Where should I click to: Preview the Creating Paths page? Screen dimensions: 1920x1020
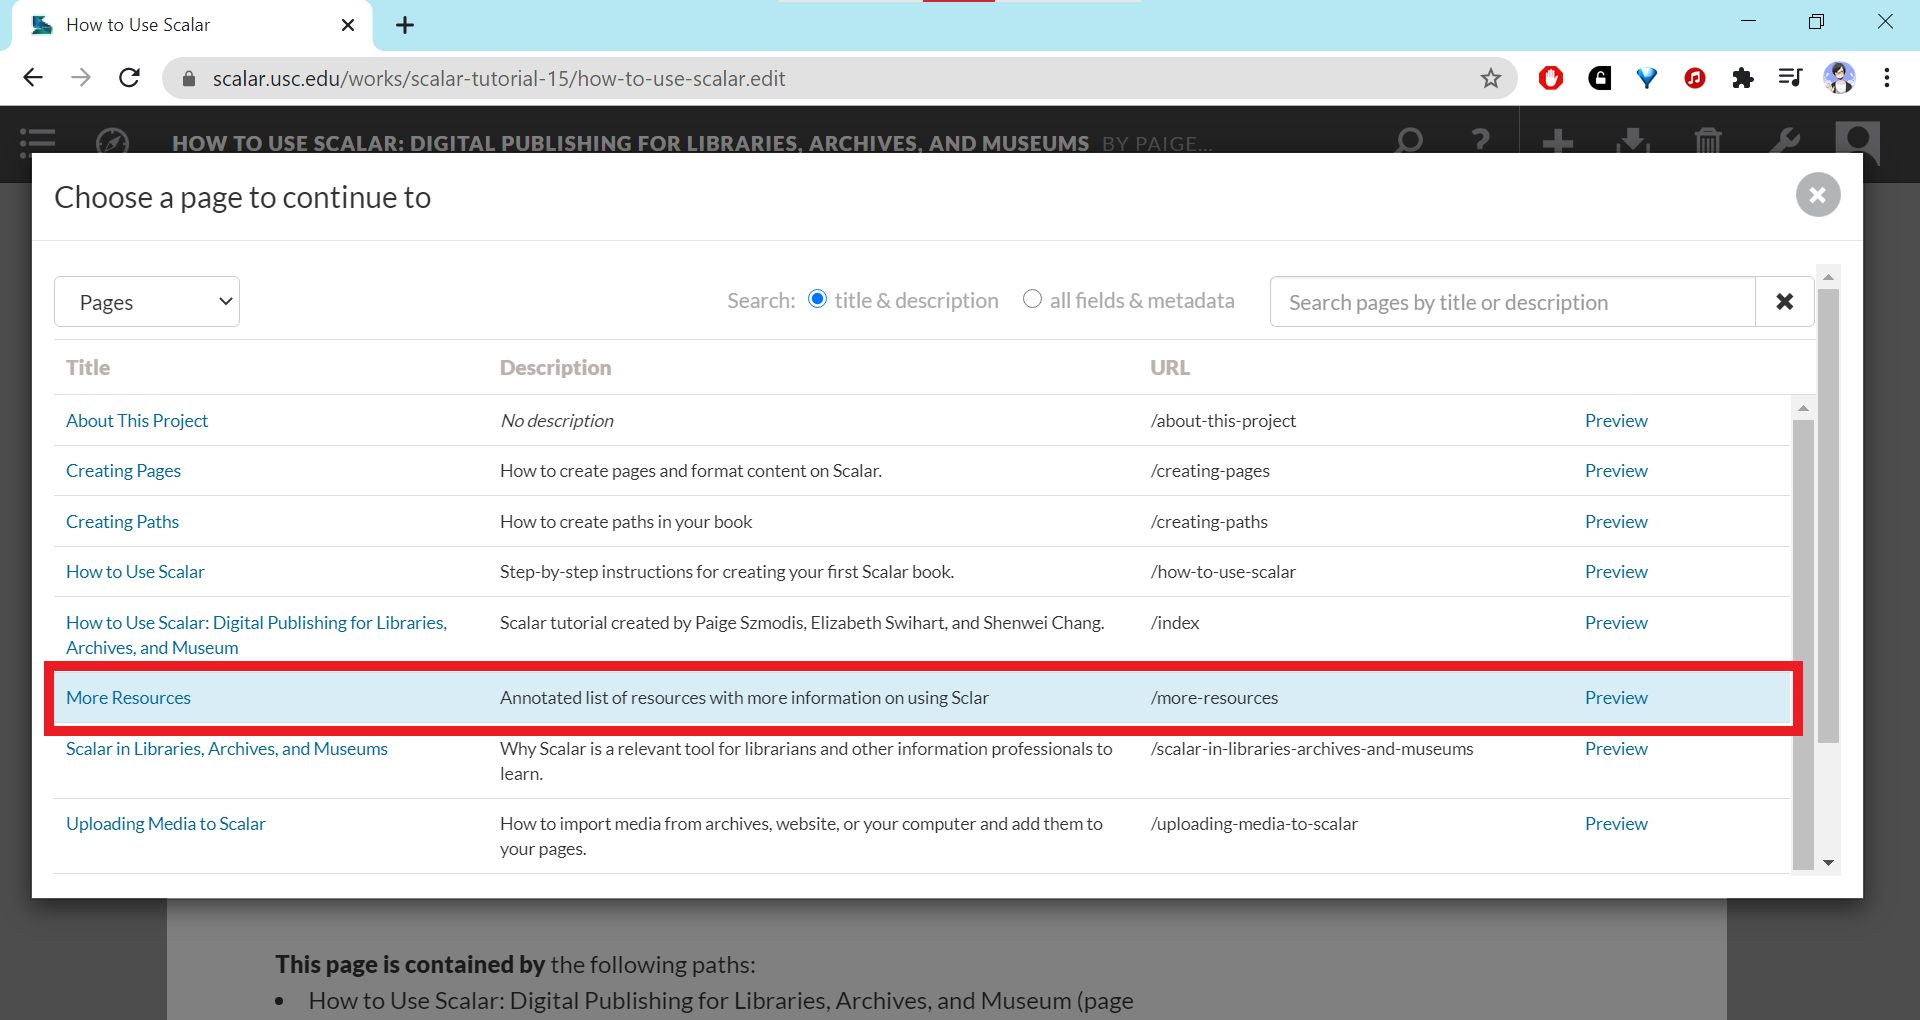tap(1615, 522)
